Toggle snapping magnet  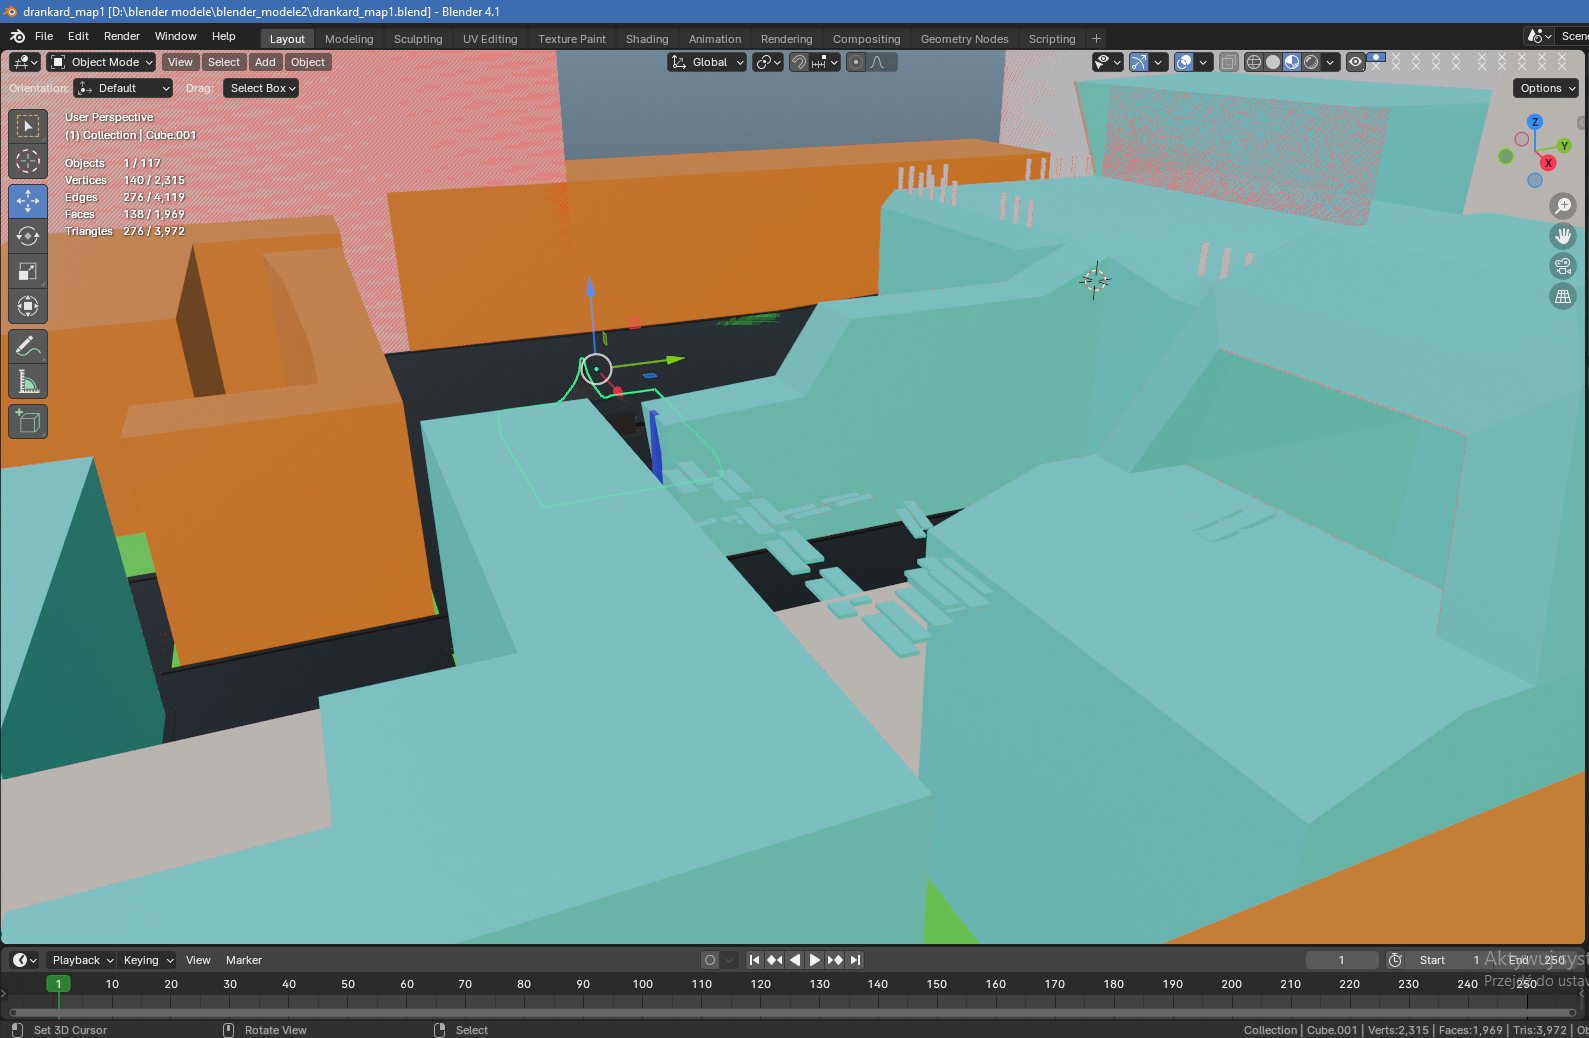[799, 62]
